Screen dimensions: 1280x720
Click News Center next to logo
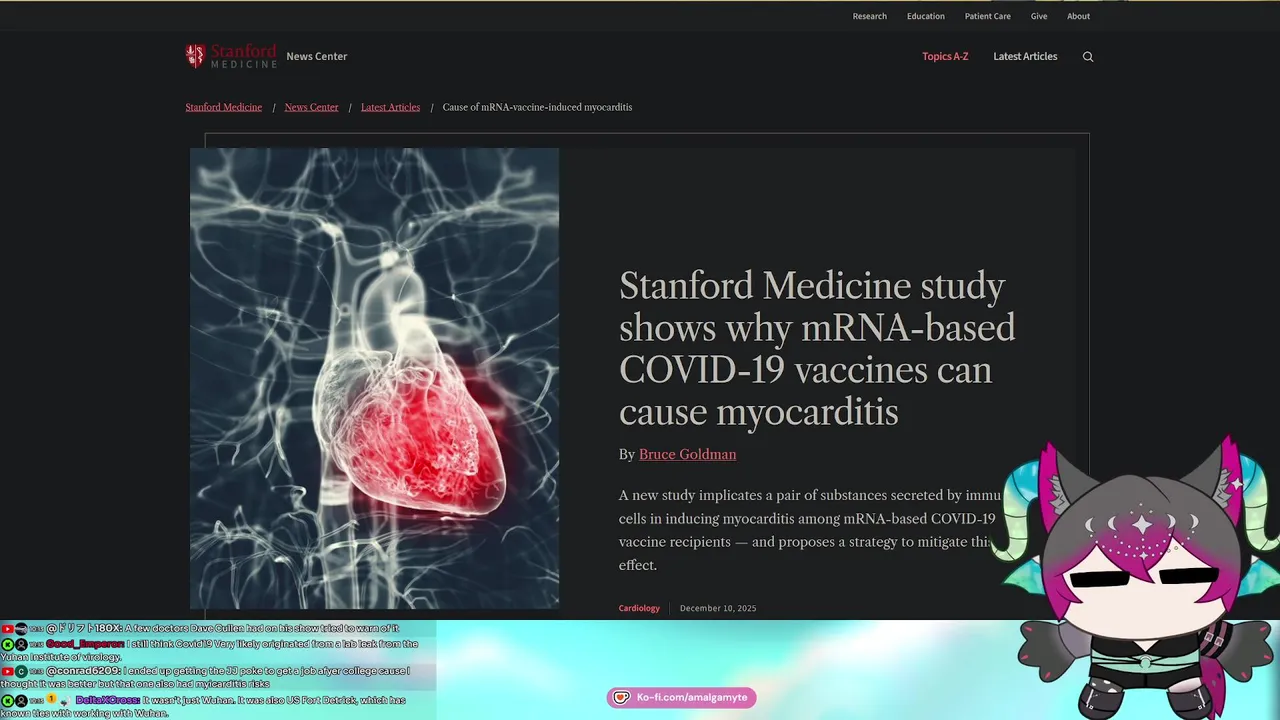[316, 56]
